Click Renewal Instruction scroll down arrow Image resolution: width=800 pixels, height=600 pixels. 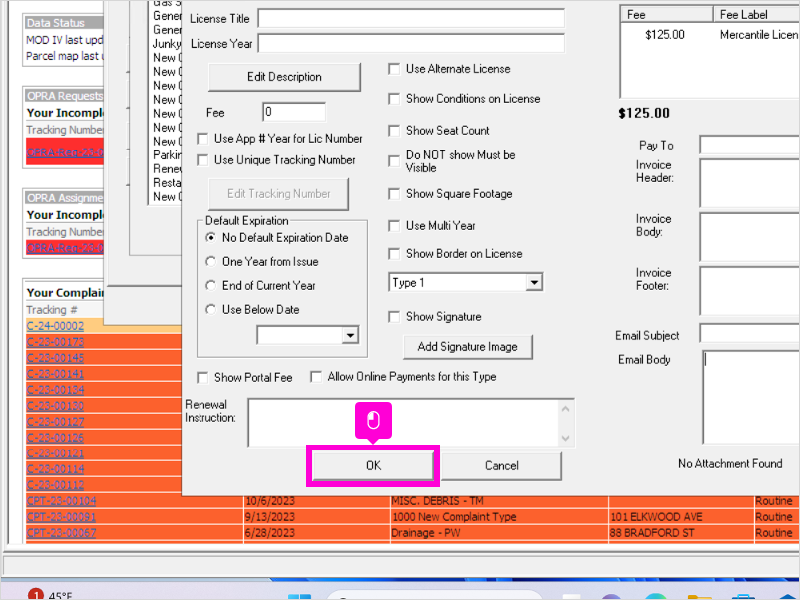pyautogui.click(x=565, y=438)
